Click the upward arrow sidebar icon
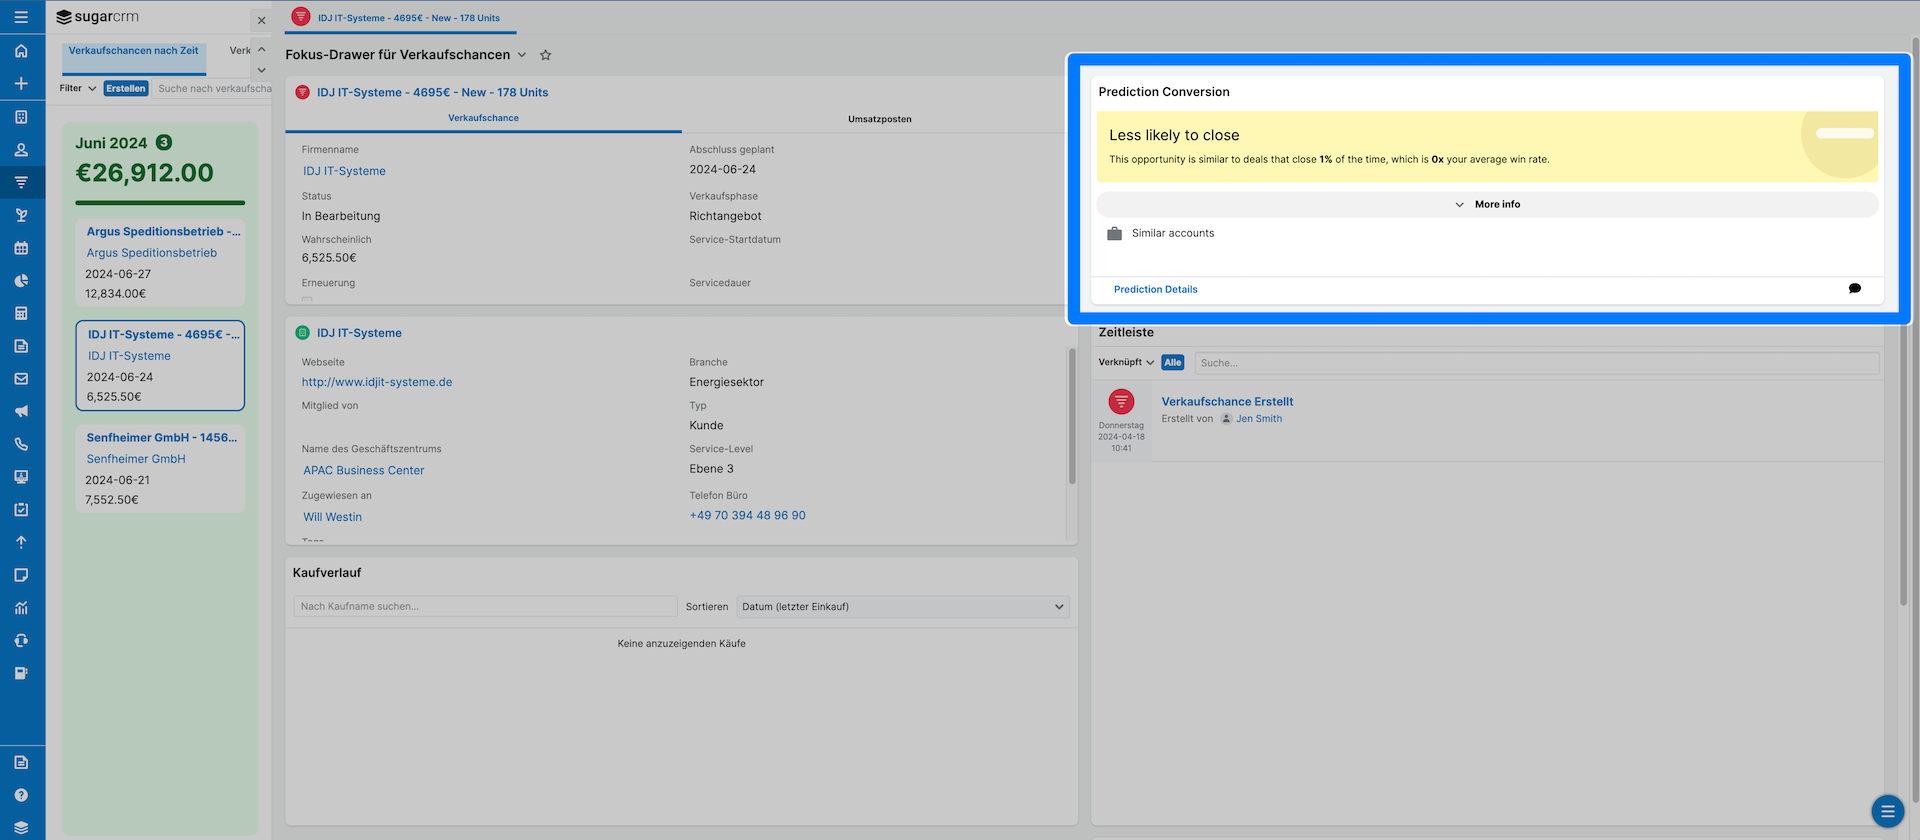1920x840 pixels. [21, 542]
